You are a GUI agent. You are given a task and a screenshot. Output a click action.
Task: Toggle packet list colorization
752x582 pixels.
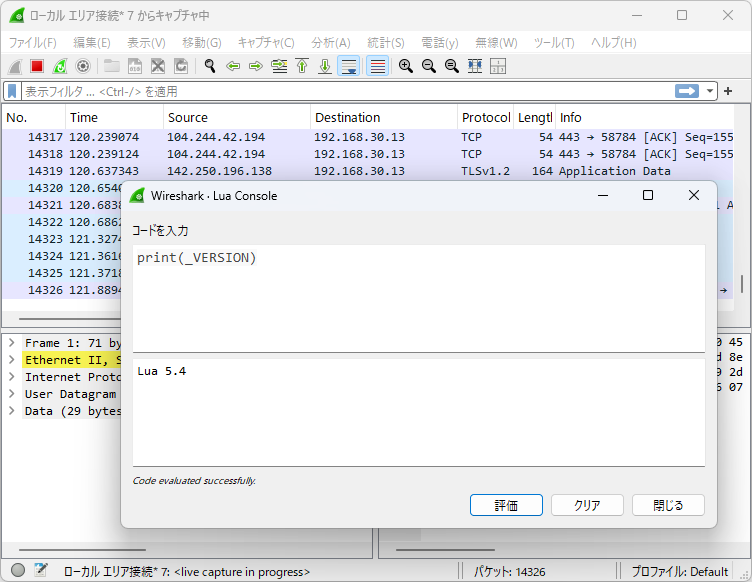point(377,66)
